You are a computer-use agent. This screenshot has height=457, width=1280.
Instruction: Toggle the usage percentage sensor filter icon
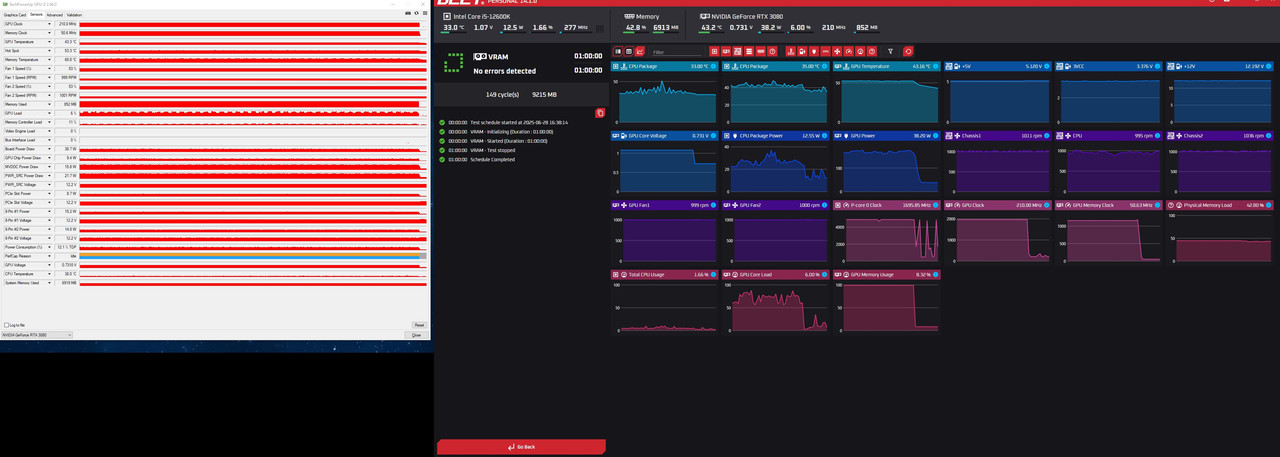860,51
